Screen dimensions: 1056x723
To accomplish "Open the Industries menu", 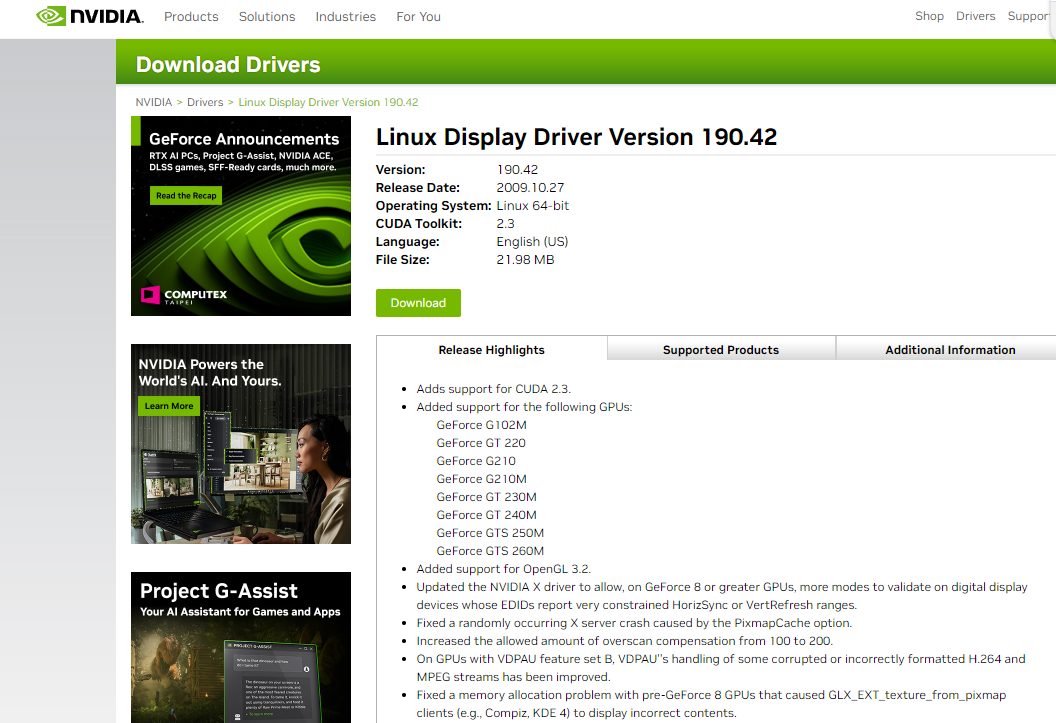I will coord(345,17).
